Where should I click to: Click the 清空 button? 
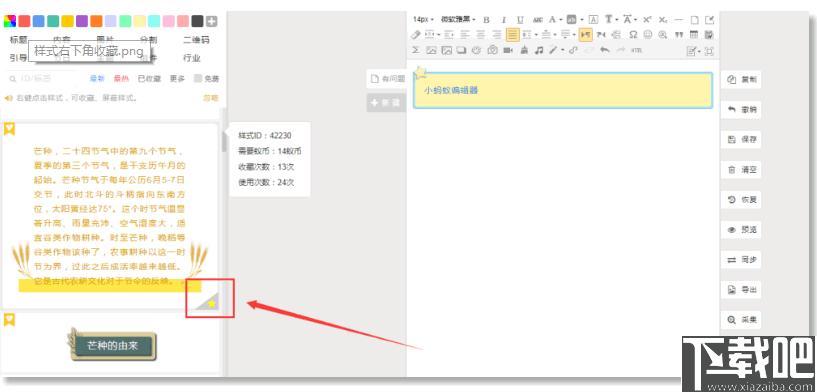coord(740,169)
